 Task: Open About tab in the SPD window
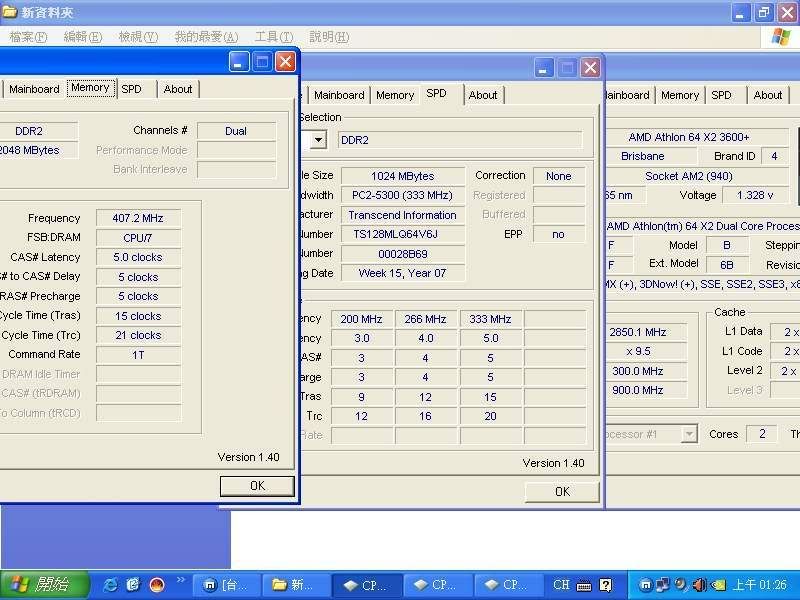[x=483, y=95]
